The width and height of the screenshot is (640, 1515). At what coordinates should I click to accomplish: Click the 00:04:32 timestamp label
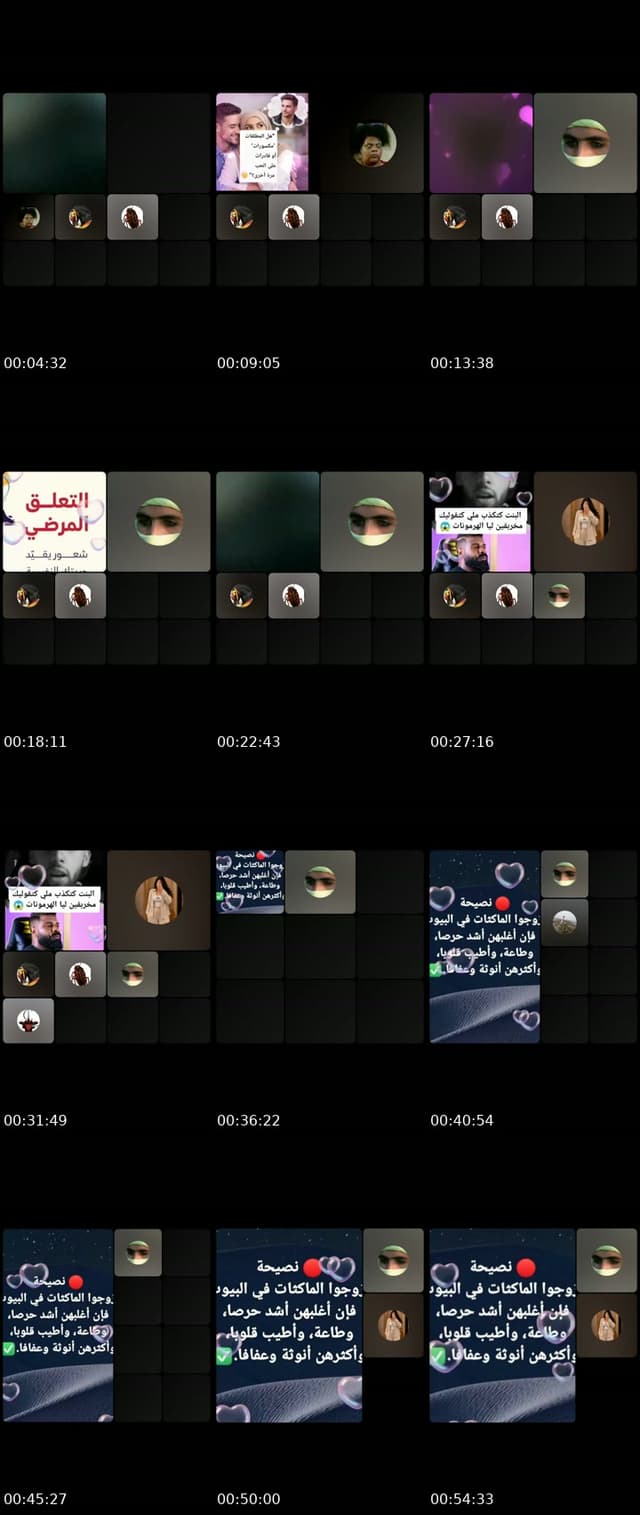pos(35,363)
